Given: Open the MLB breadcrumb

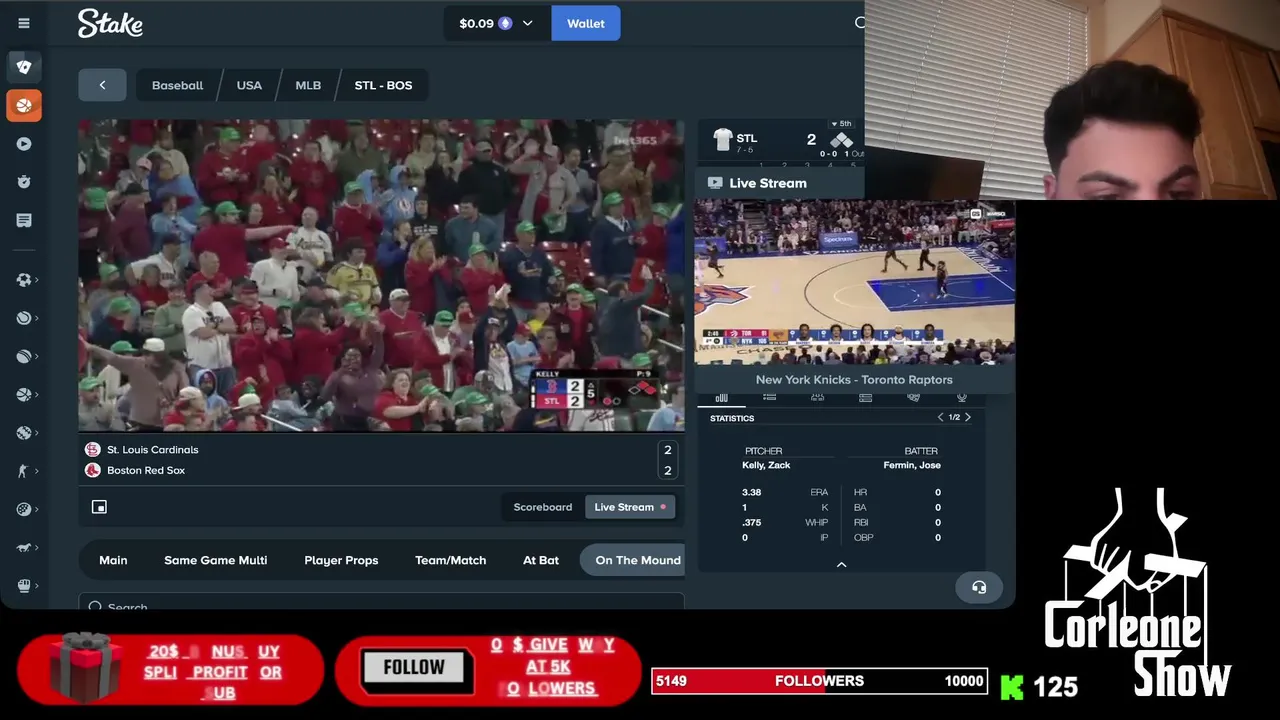Looking at the screenshot, I should [308, 85].
